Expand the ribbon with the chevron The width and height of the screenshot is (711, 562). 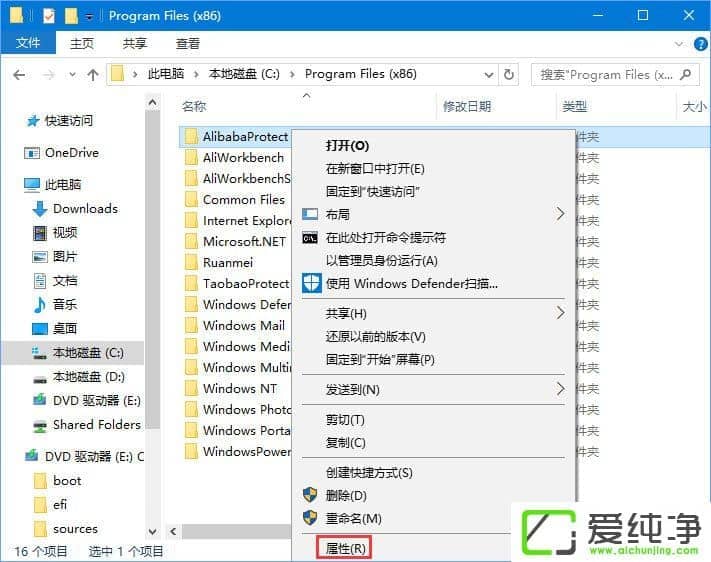pos(678,44)
